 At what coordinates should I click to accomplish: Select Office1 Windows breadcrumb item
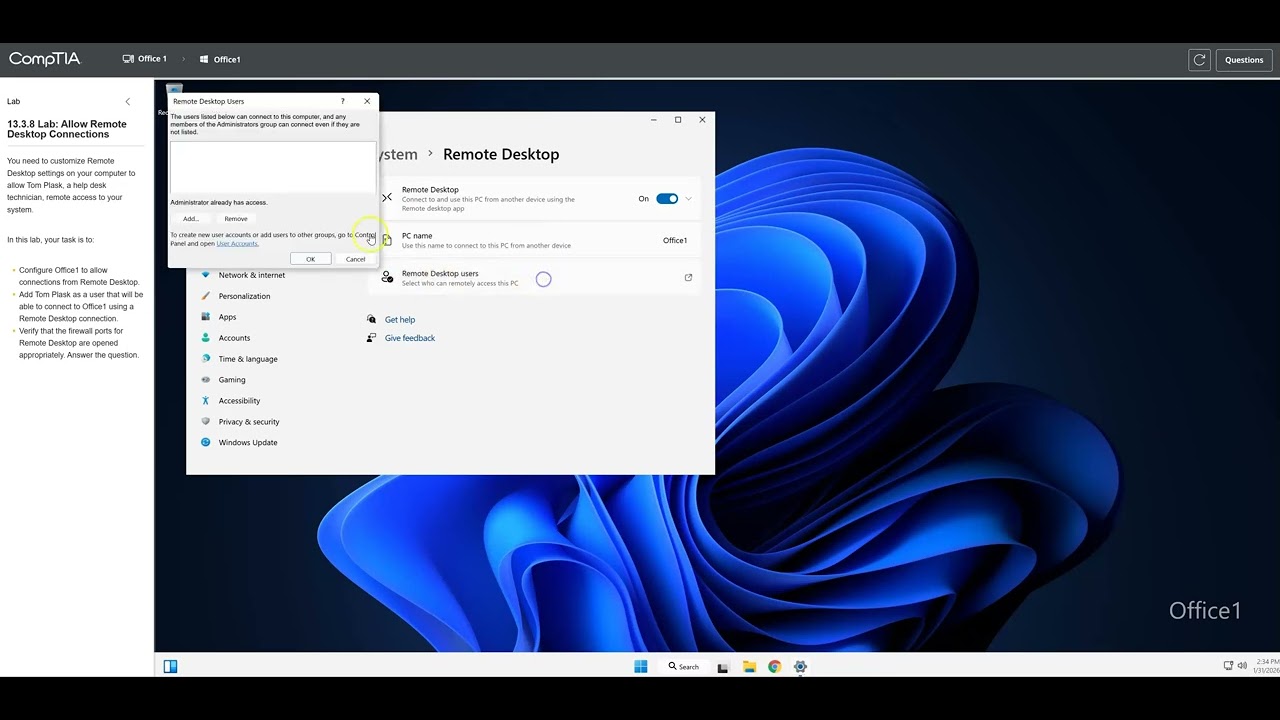click(220, 60)
